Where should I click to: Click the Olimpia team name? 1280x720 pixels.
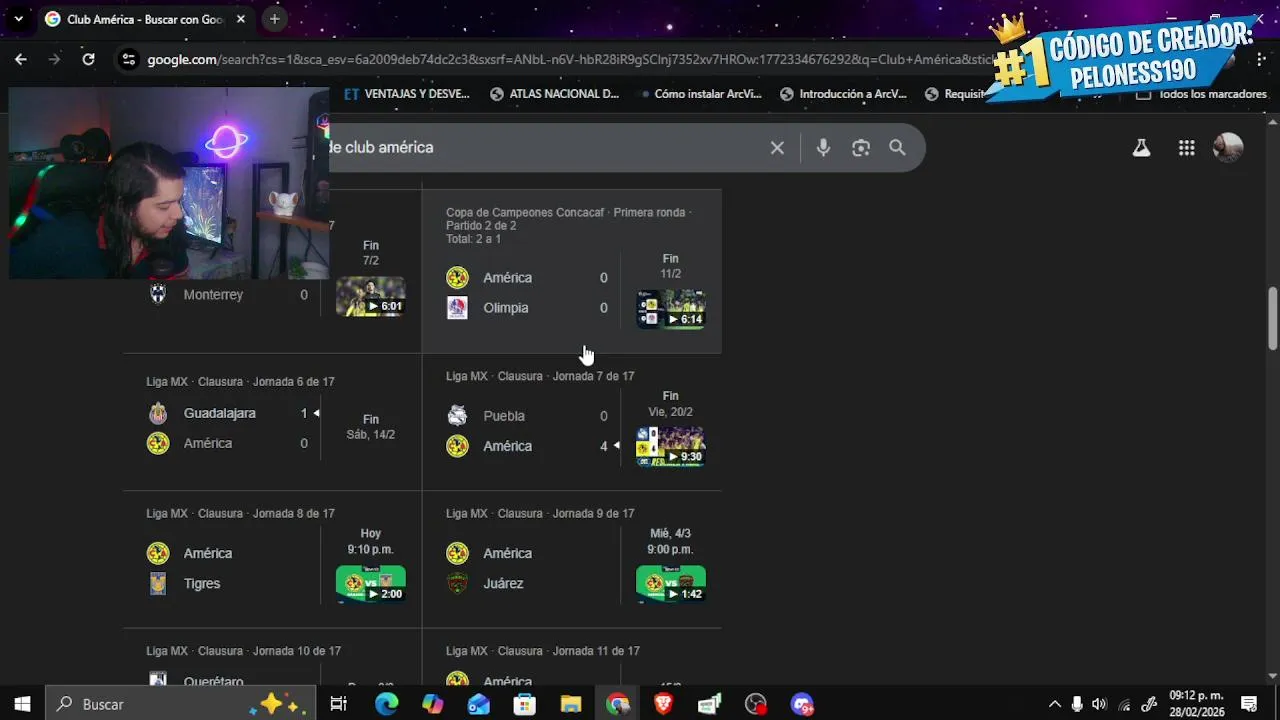506,308
